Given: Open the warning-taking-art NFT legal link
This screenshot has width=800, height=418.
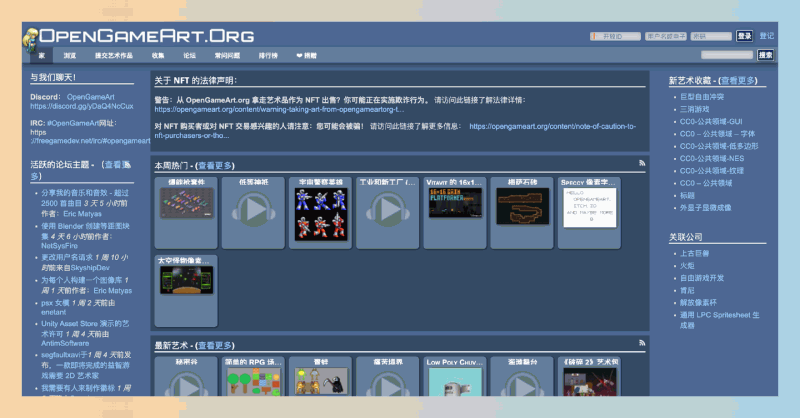Looking at the screenshot, I should click(279, 109).
